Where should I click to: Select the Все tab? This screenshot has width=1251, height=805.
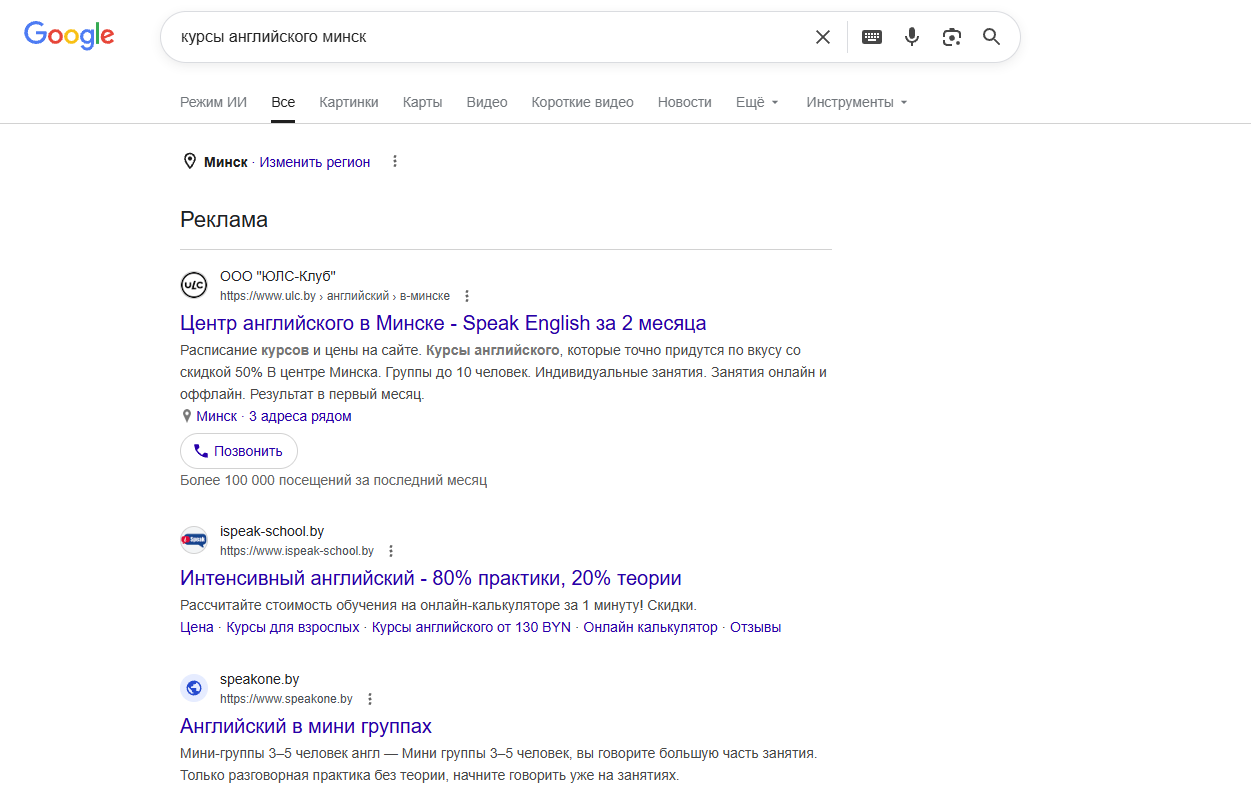point(283,102)
